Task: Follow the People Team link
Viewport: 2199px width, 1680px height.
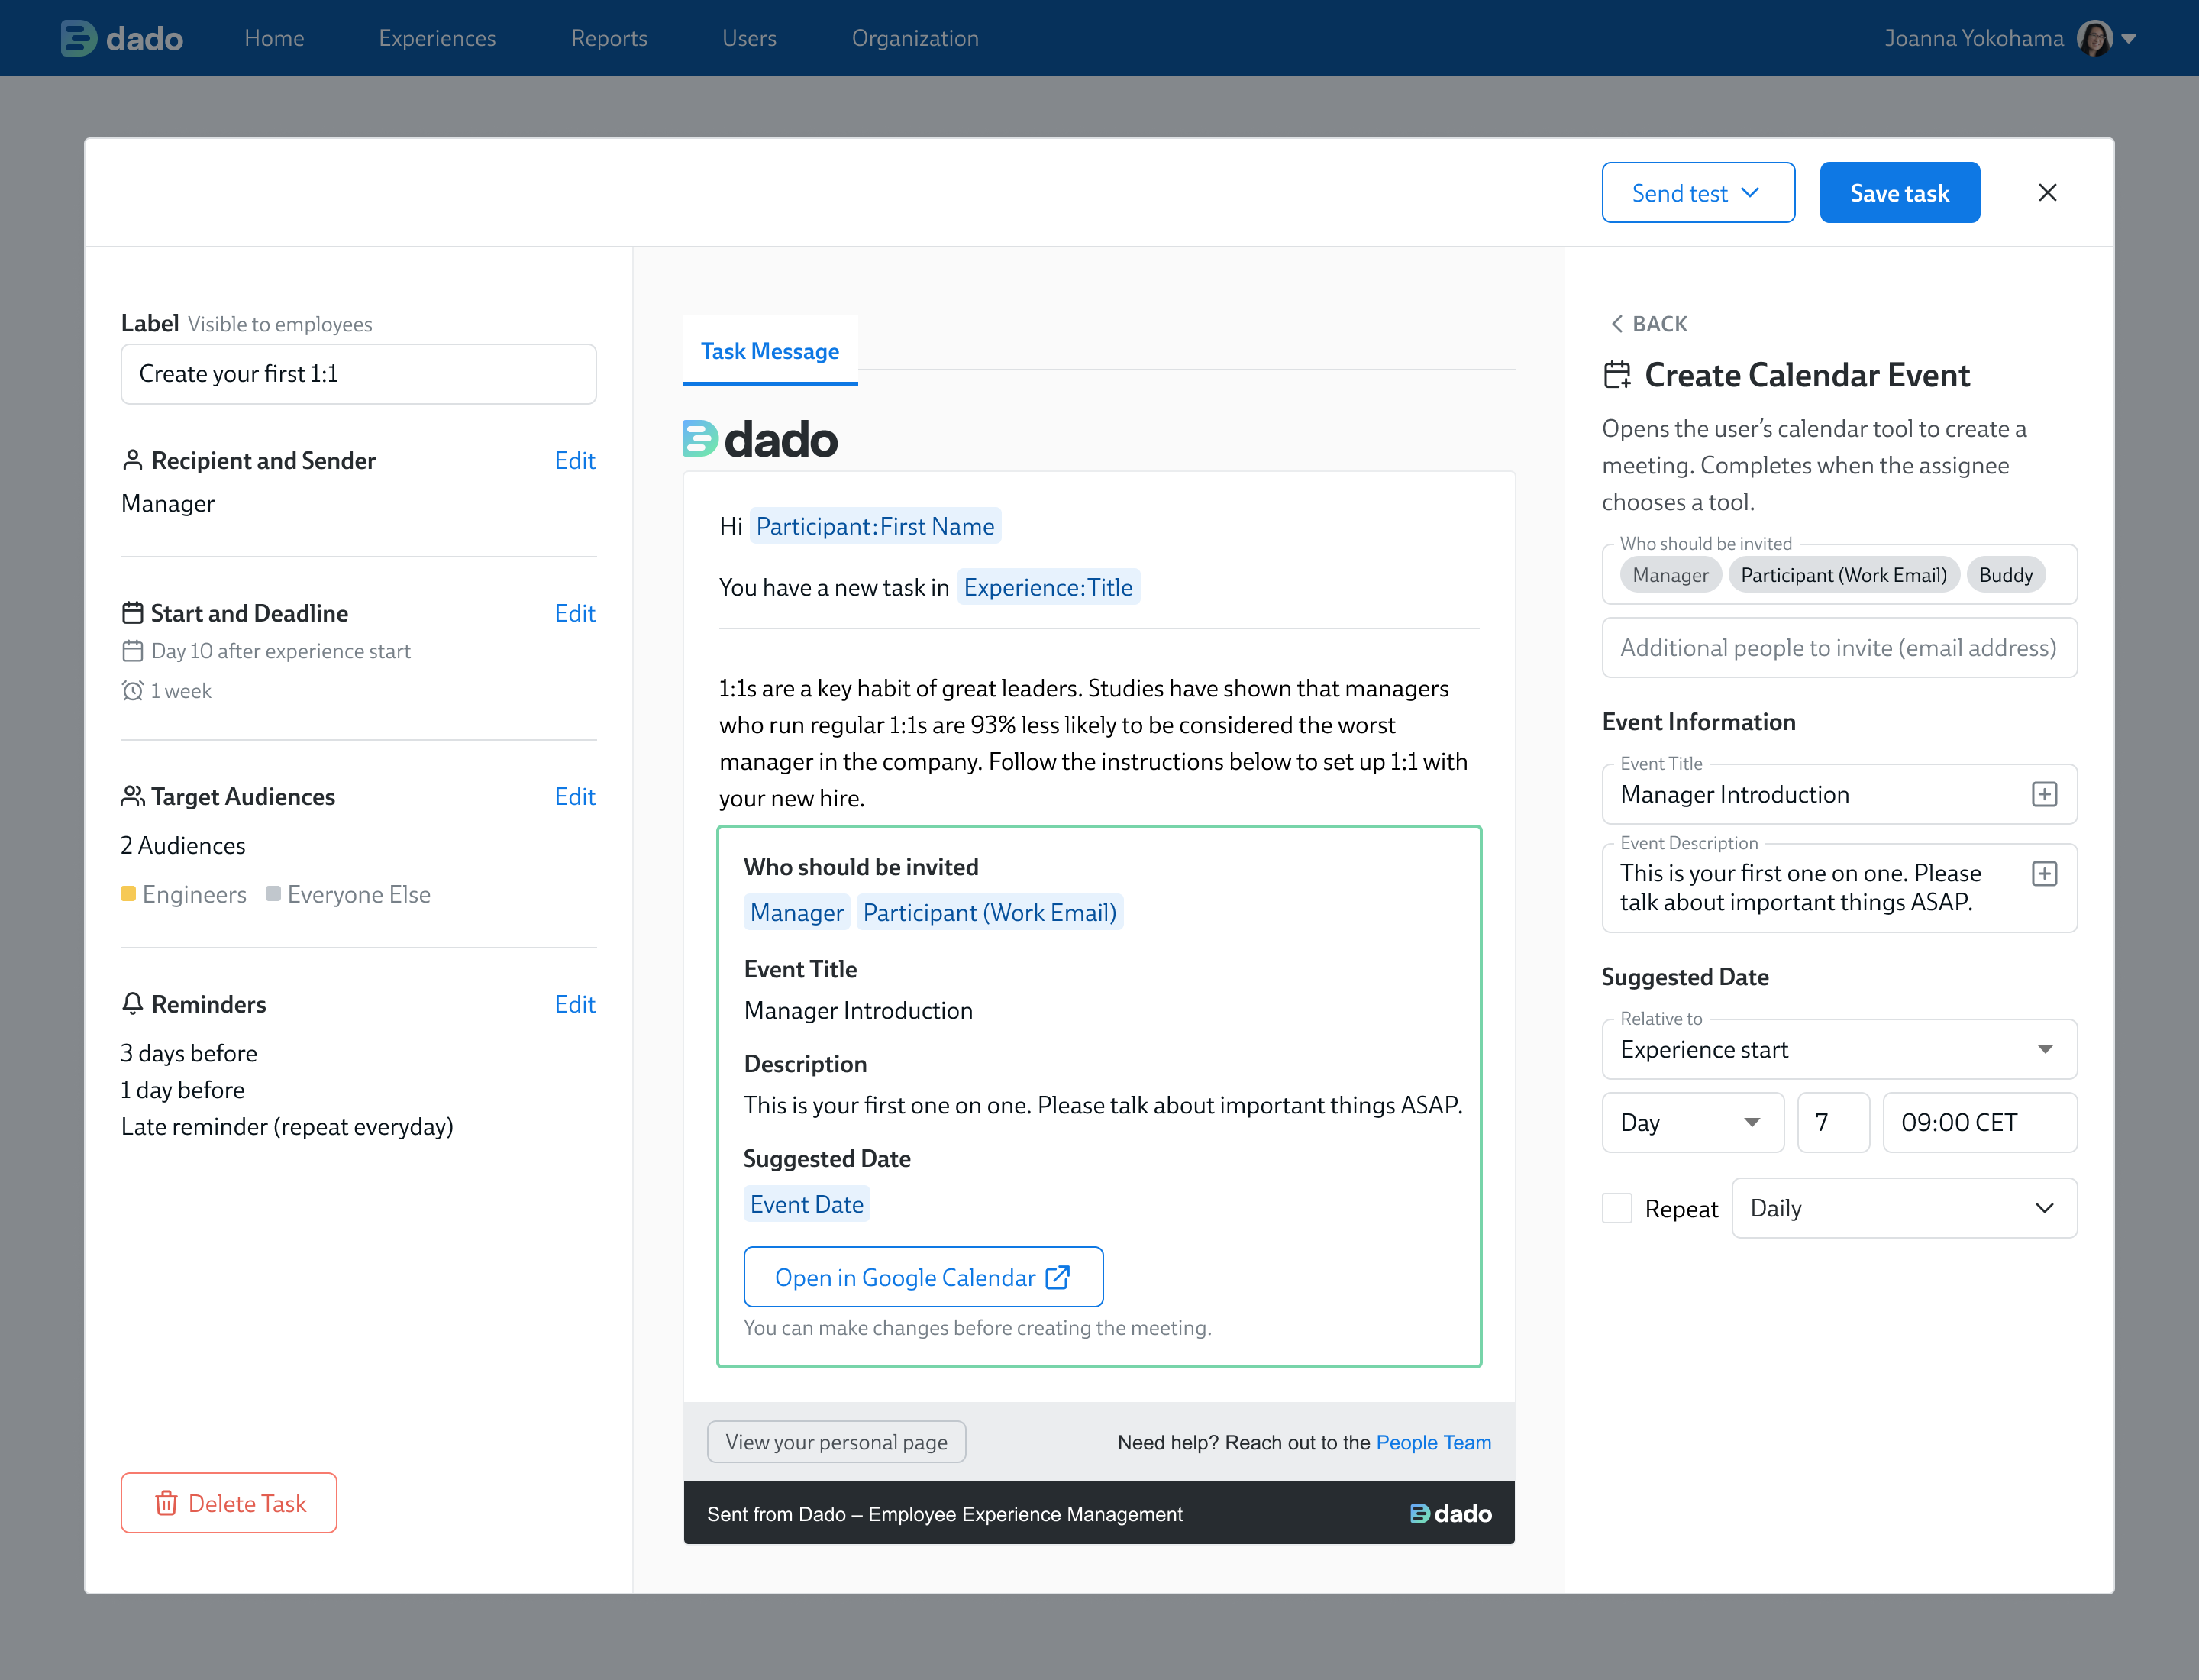Action: [x=1433, y=1442]
